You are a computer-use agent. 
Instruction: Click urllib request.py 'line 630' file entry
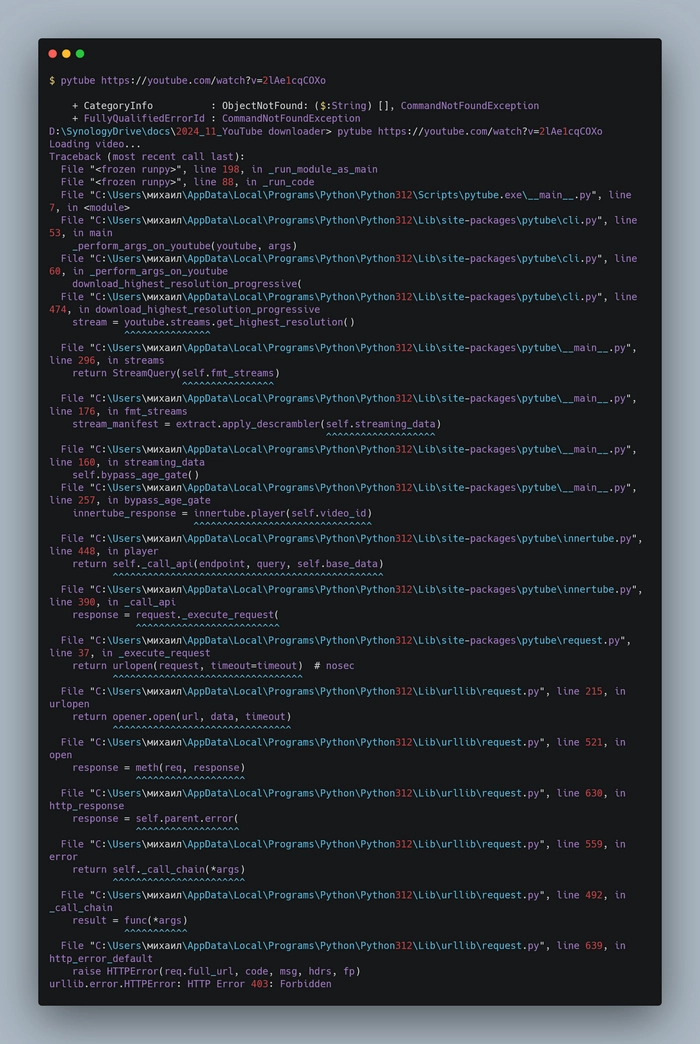[343, 793]
